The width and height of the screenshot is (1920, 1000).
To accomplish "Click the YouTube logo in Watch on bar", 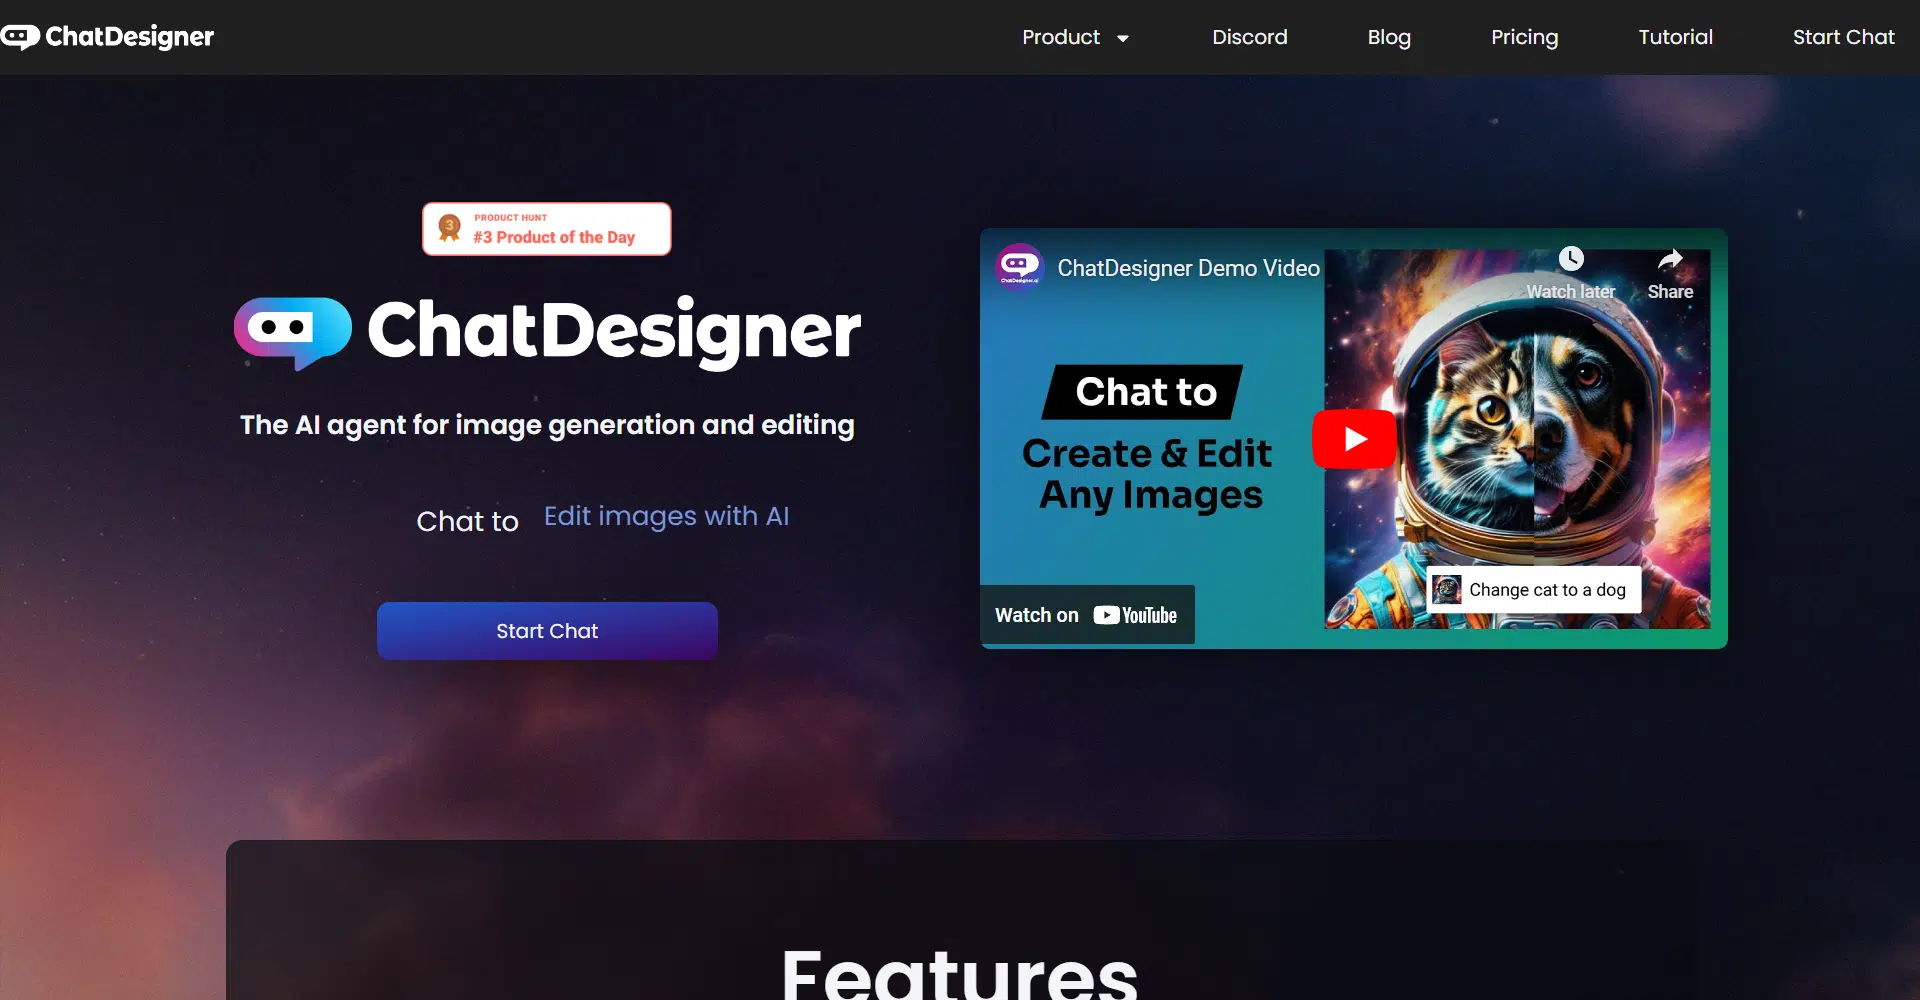I will click(1135, 615).
